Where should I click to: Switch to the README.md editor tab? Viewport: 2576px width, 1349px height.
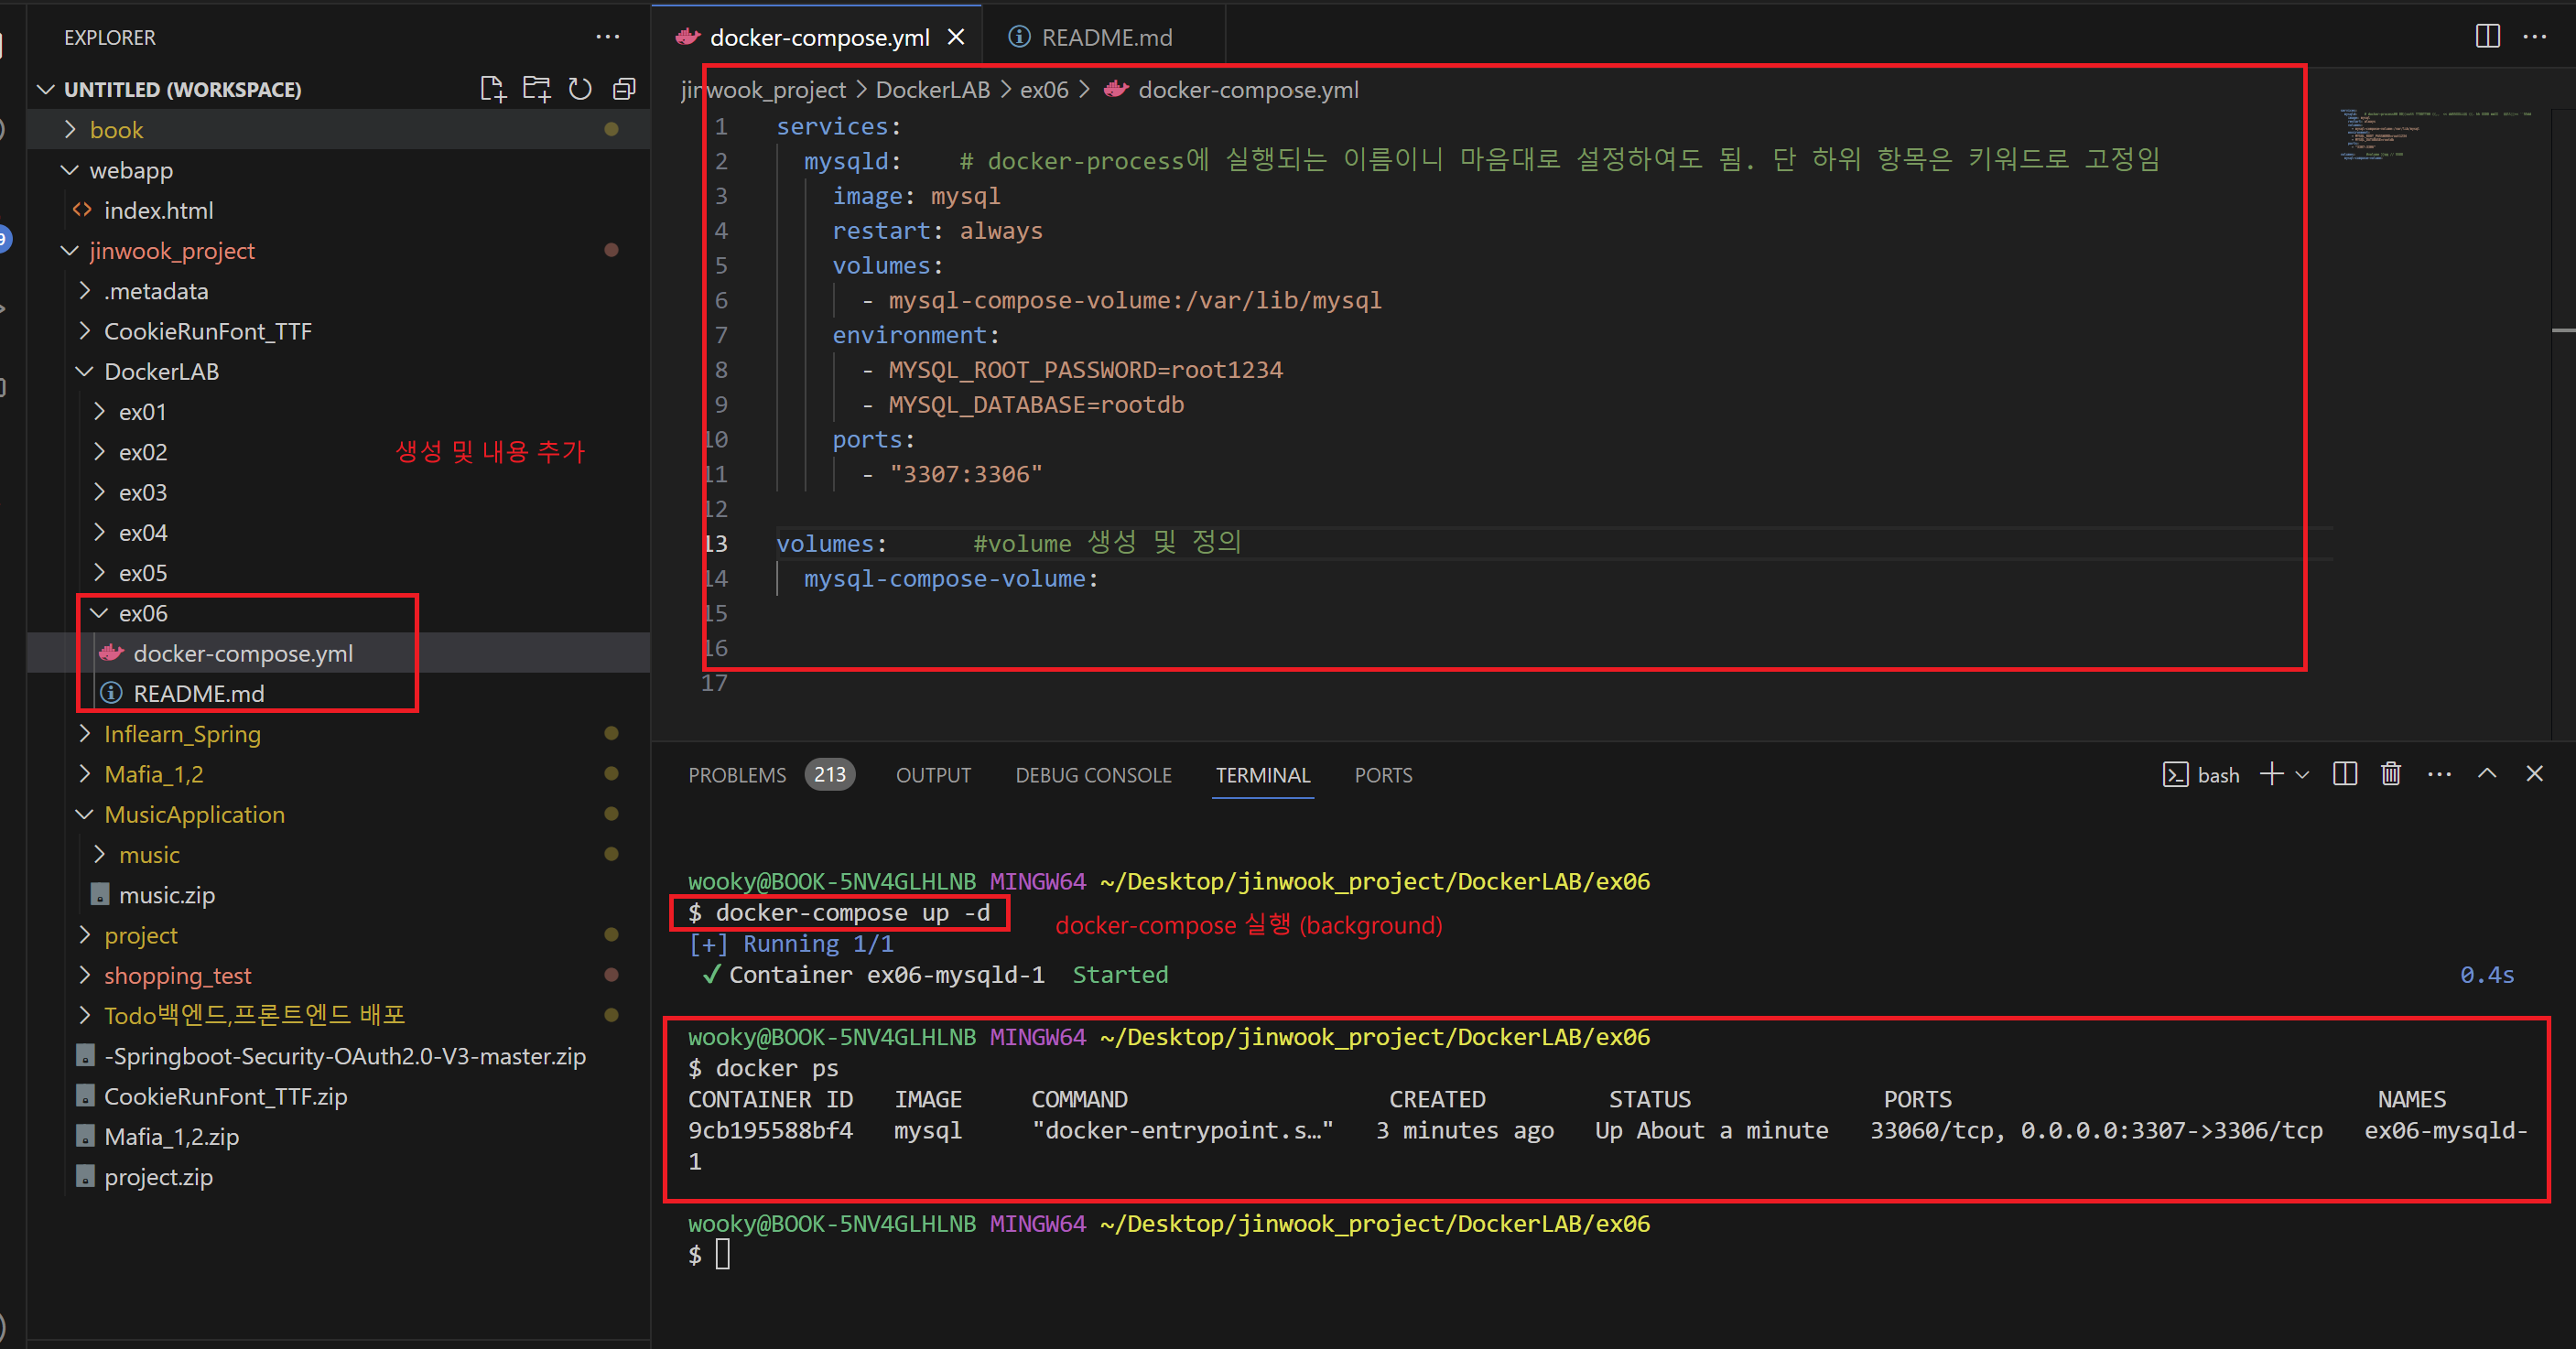point(1105,37)
